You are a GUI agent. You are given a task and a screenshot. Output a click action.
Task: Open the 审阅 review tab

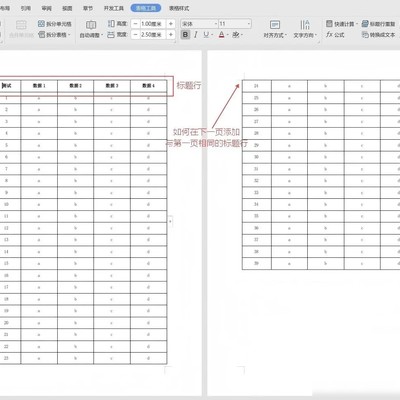47,8
